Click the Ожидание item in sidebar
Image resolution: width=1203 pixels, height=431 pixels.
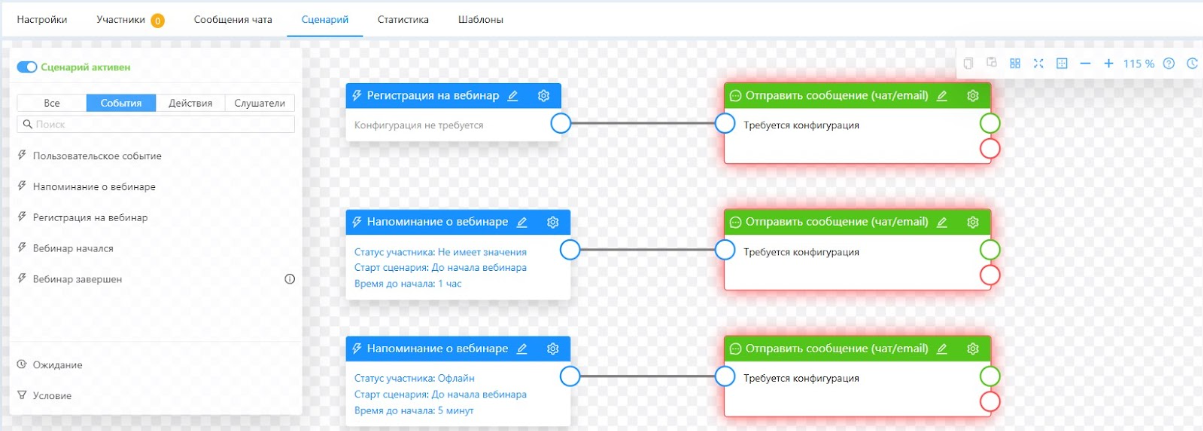pyautogui.click(x=57, y=365)
